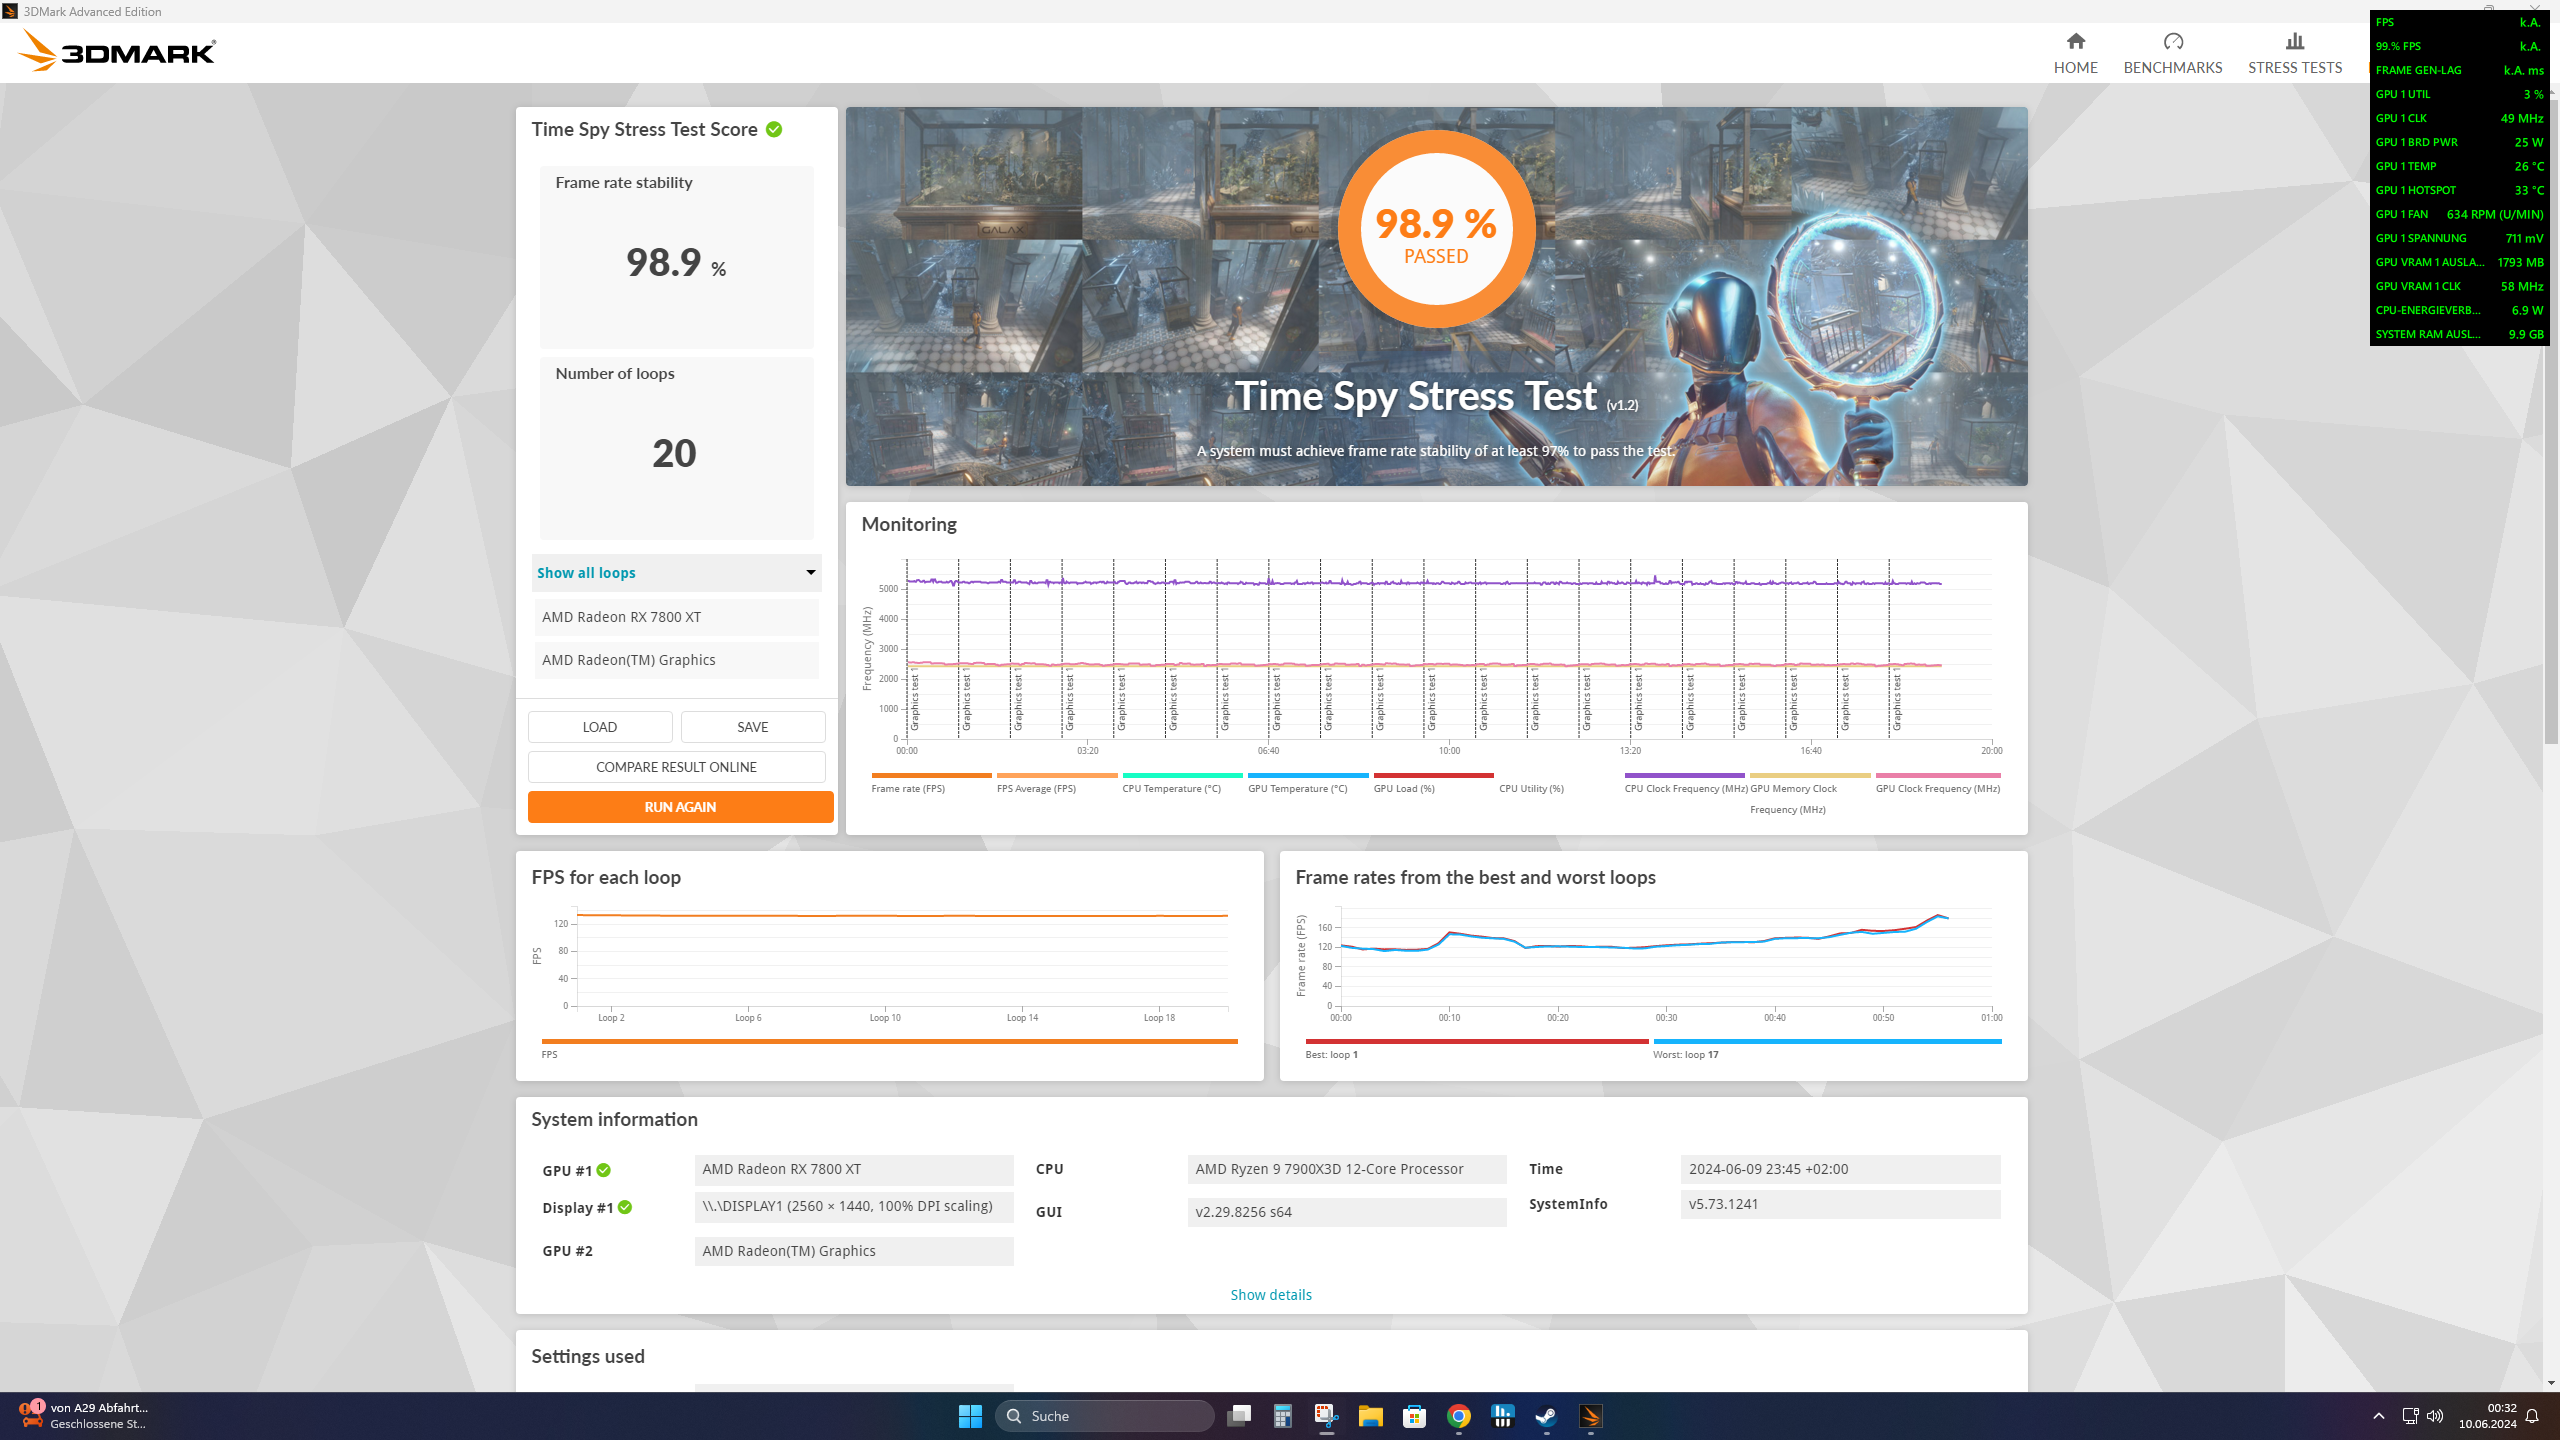Click the Home icon in navigation
Image resolution: width=2560 pixels, height=1440 pixels.
pyautogui.click(x=2075, y=41)
